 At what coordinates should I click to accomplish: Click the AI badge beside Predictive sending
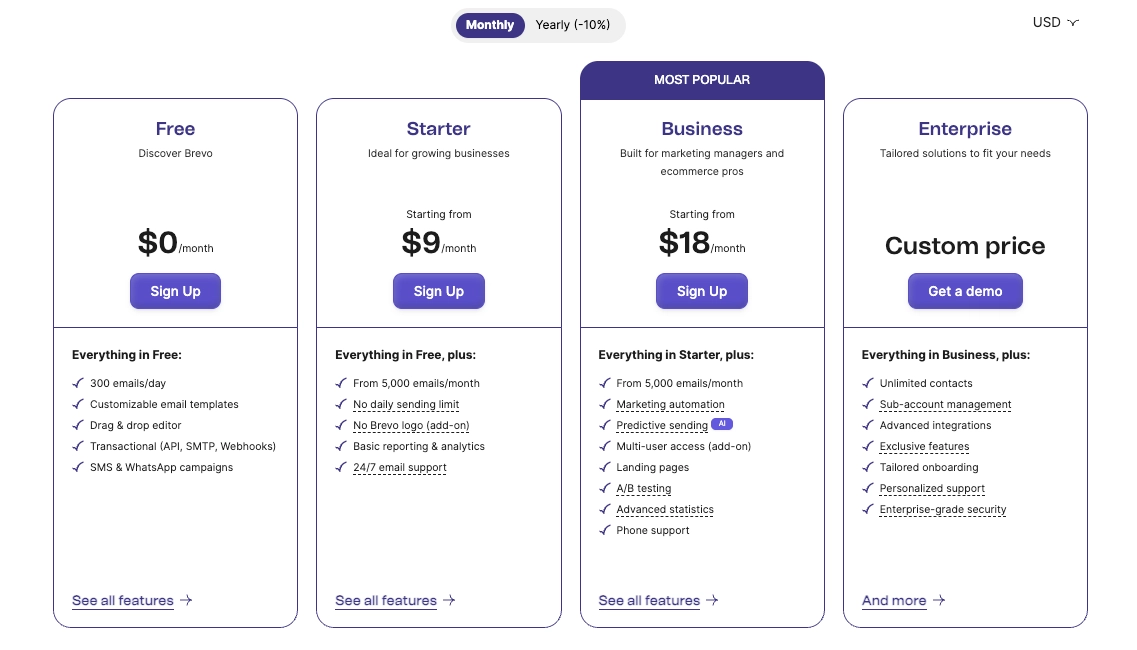point(723,424)
